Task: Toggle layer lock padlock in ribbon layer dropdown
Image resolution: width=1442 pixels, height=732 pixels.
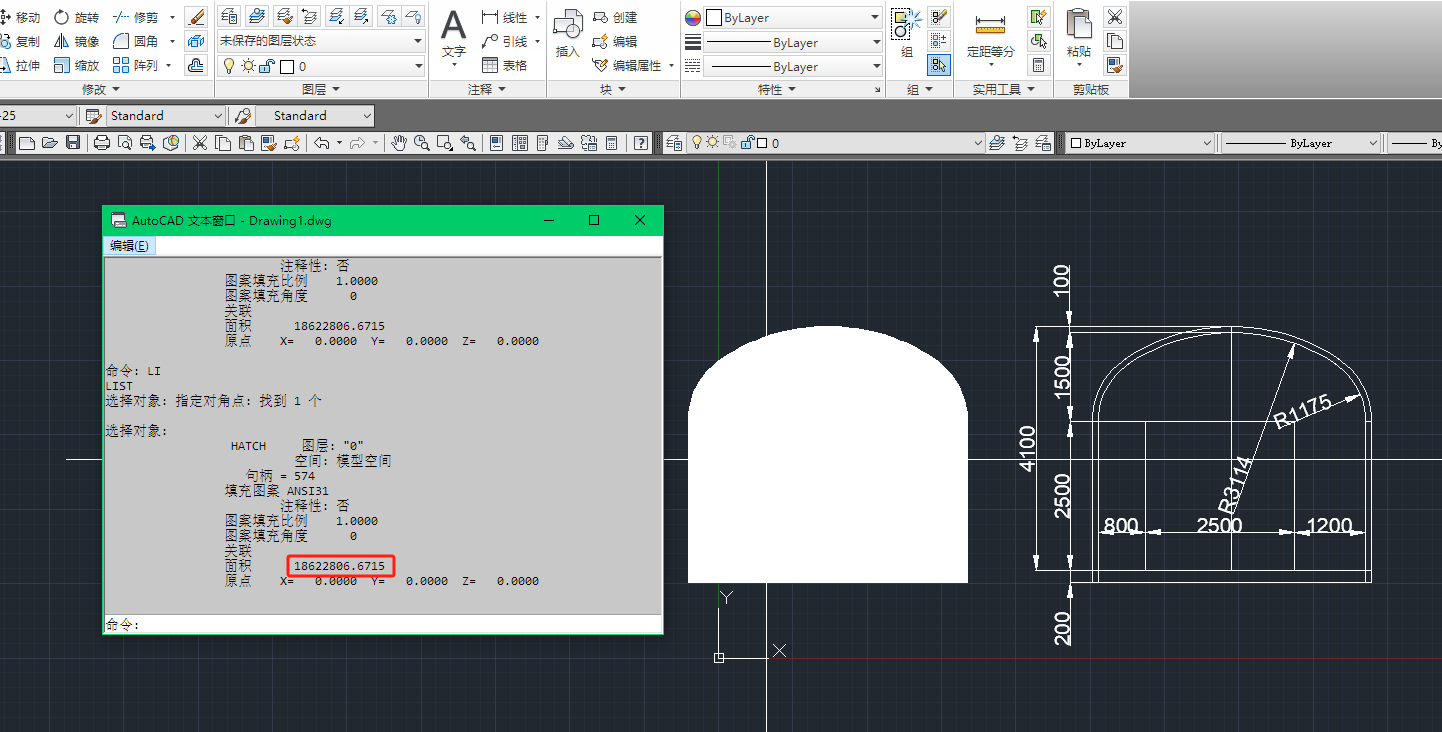Action: point(266,66)
